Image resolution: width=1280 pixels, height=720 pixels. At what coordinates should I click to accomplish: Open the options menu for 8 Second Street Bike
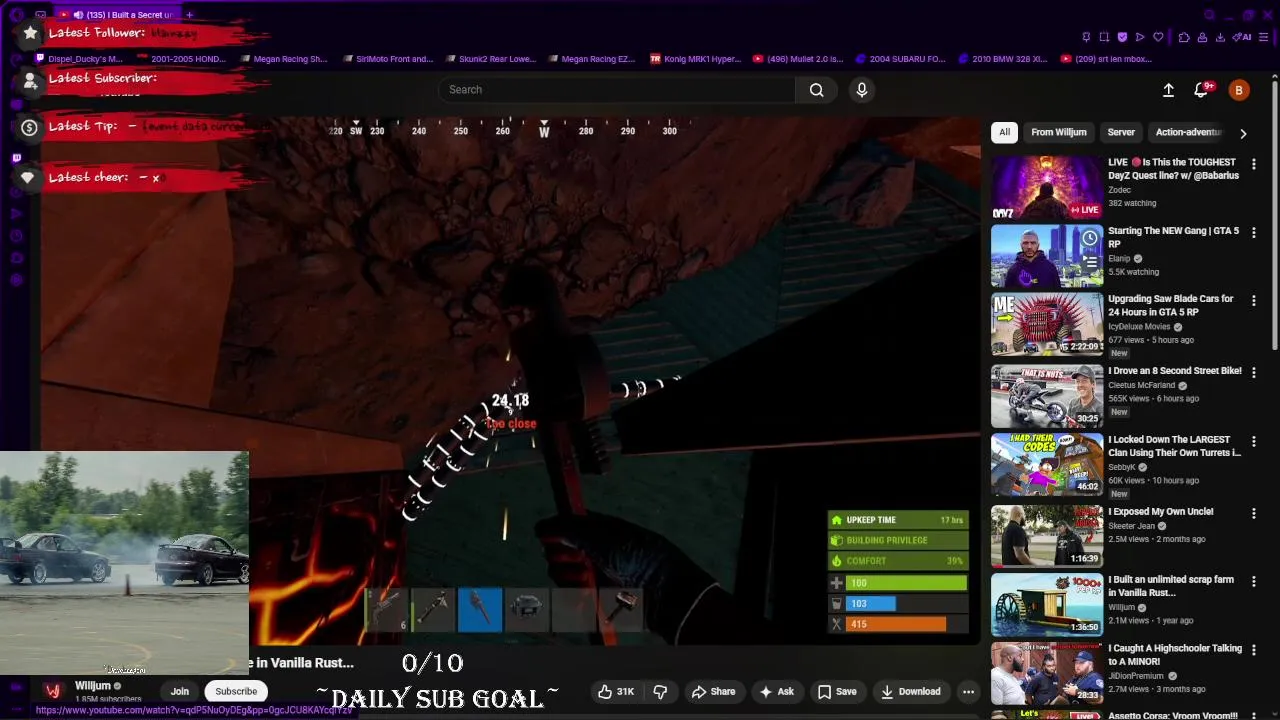[1254, 372]
